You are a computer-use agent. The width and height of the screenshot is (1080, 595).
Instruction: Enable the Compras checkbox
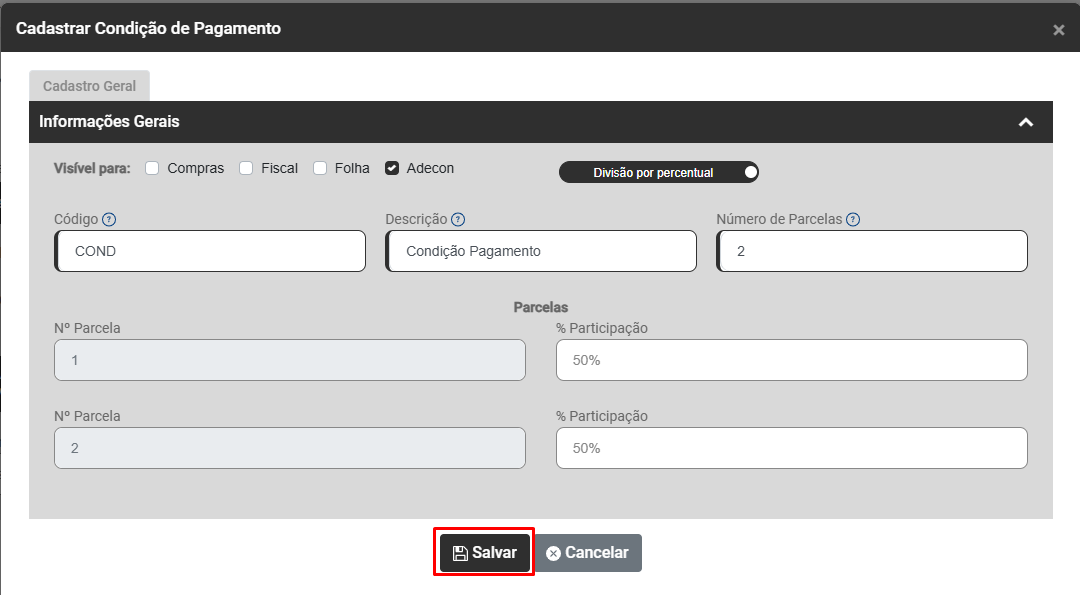(x=153, y=168)
